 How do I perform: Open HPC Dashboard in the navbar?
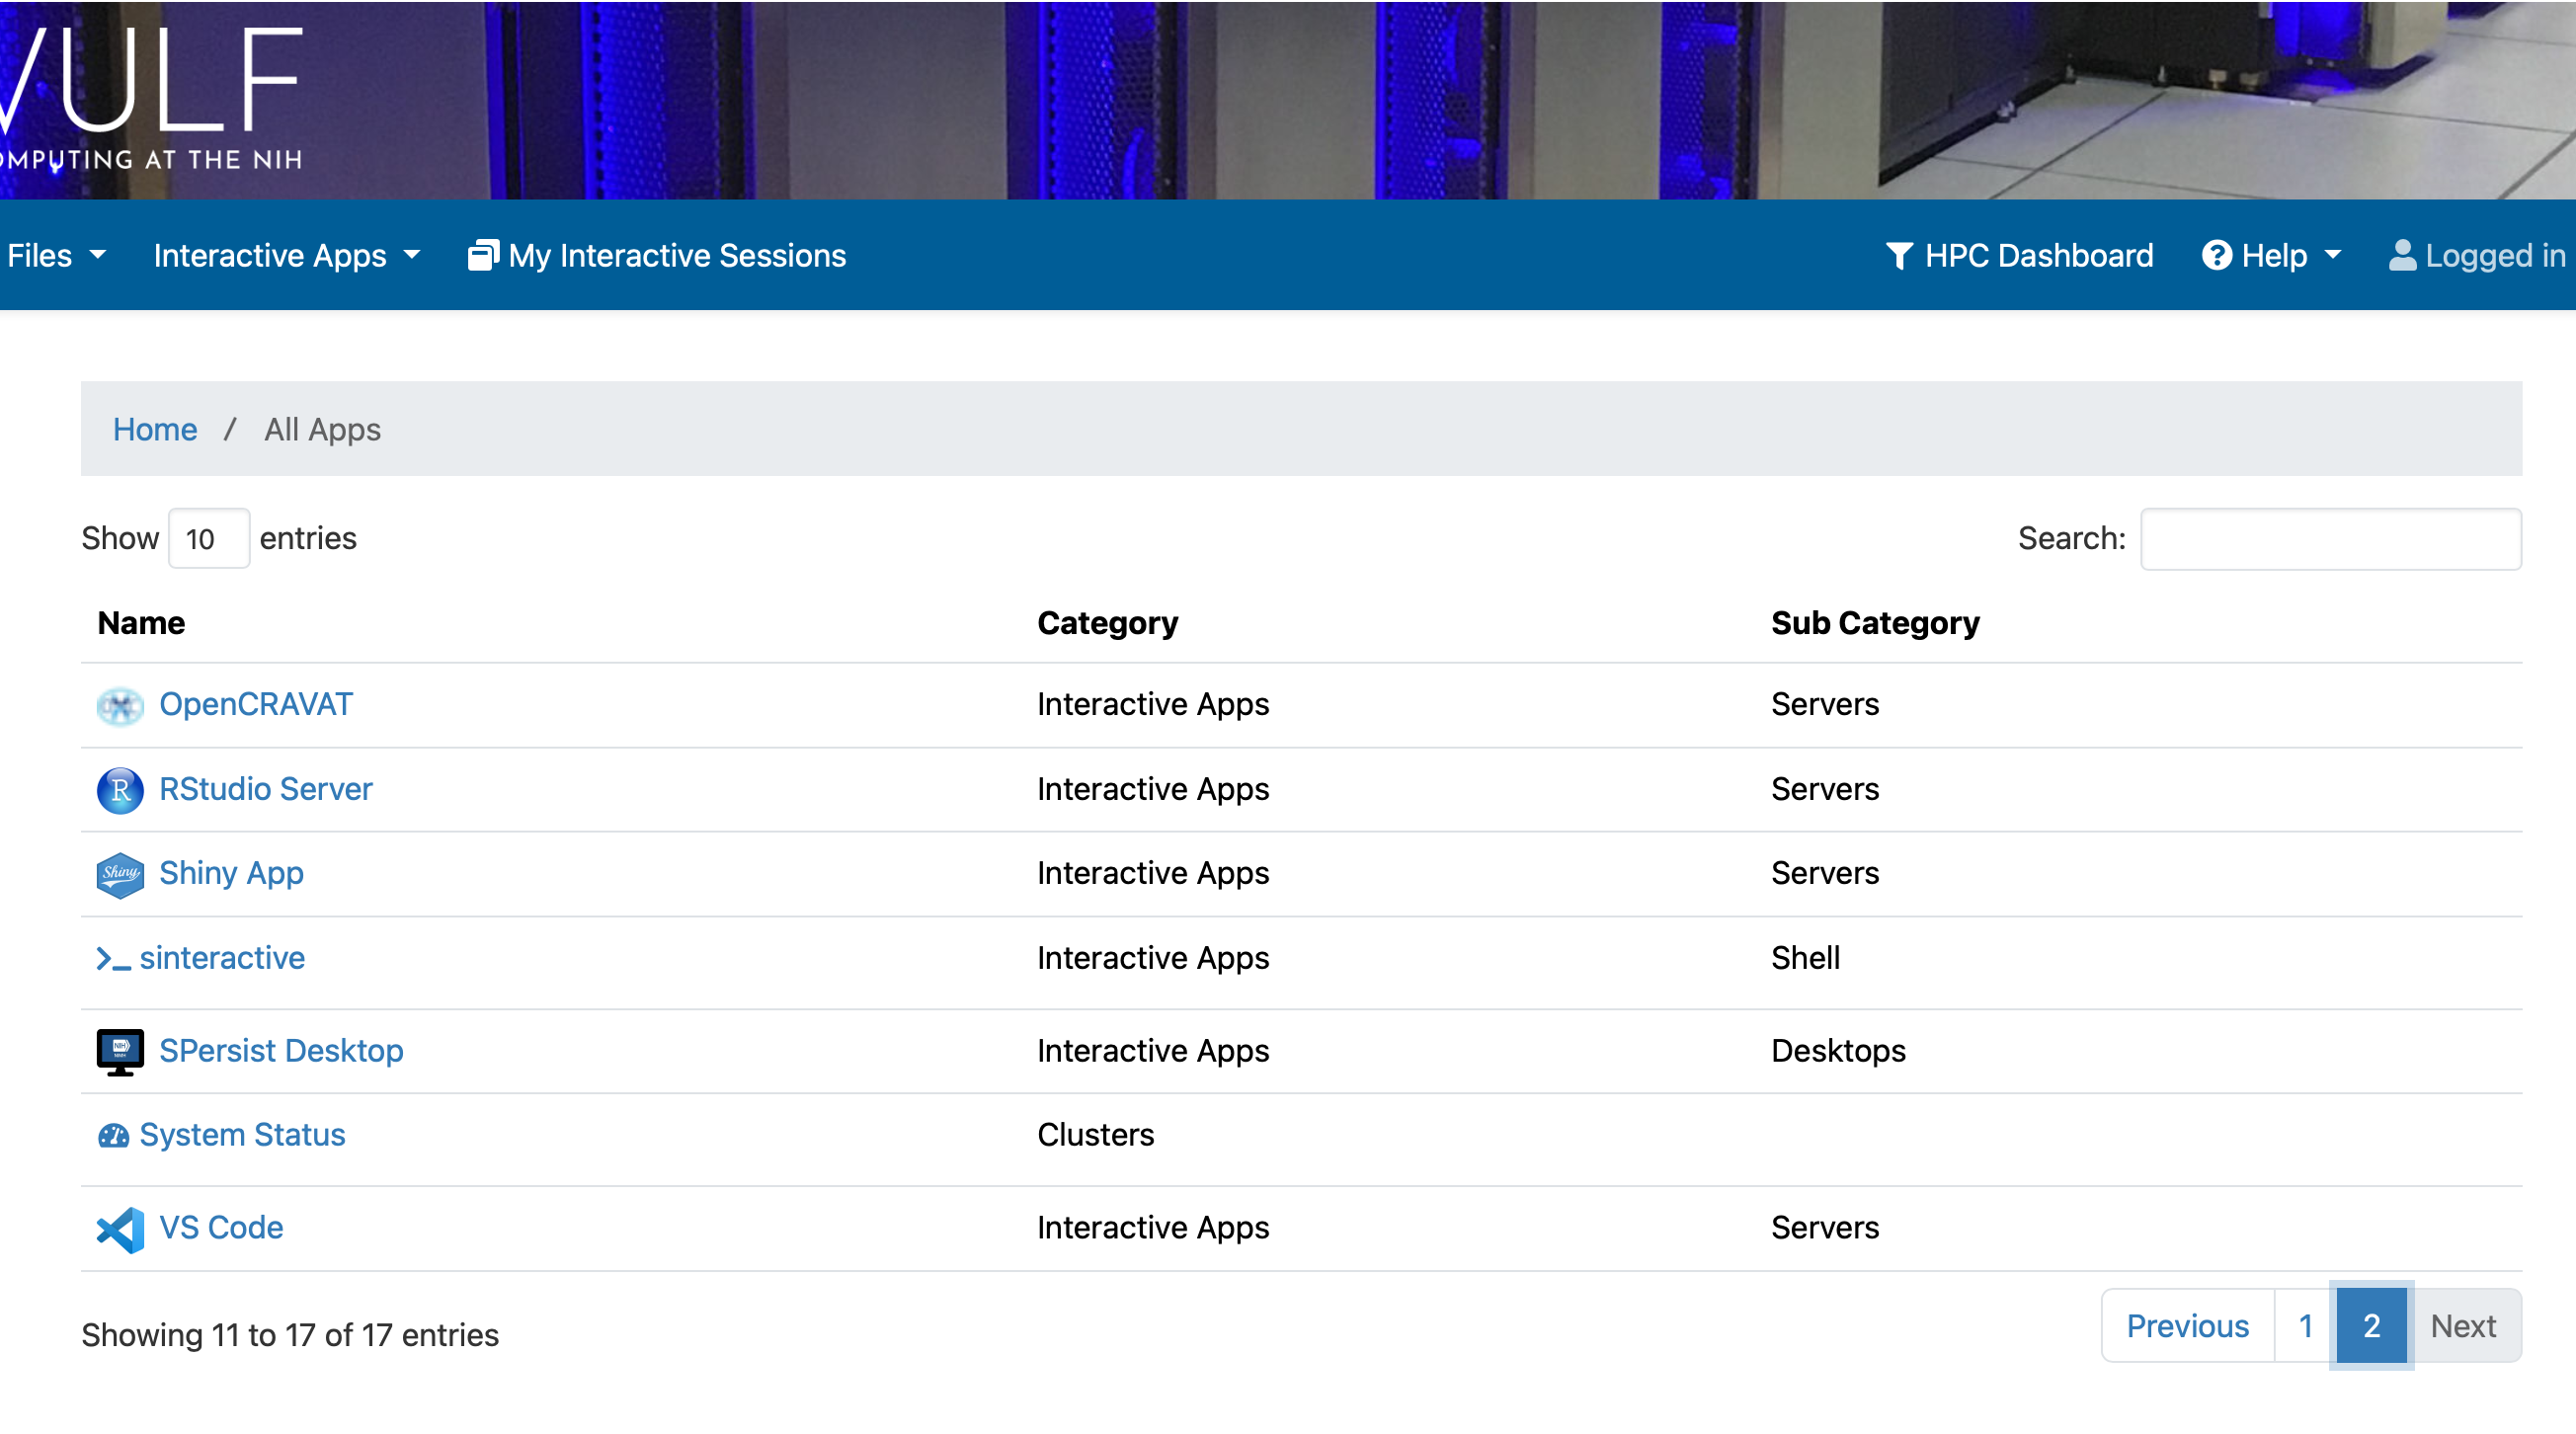[x=2019, y=255]
